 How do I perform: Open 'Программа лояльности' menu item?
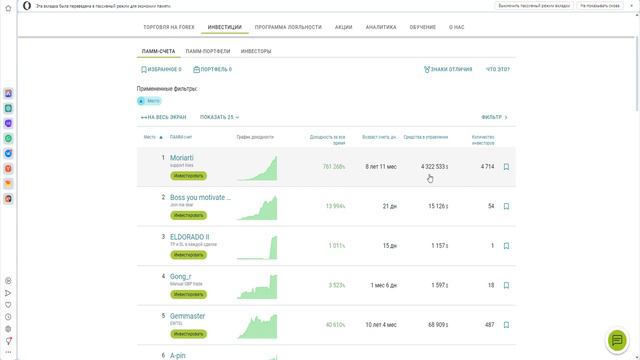pos(288,27)
